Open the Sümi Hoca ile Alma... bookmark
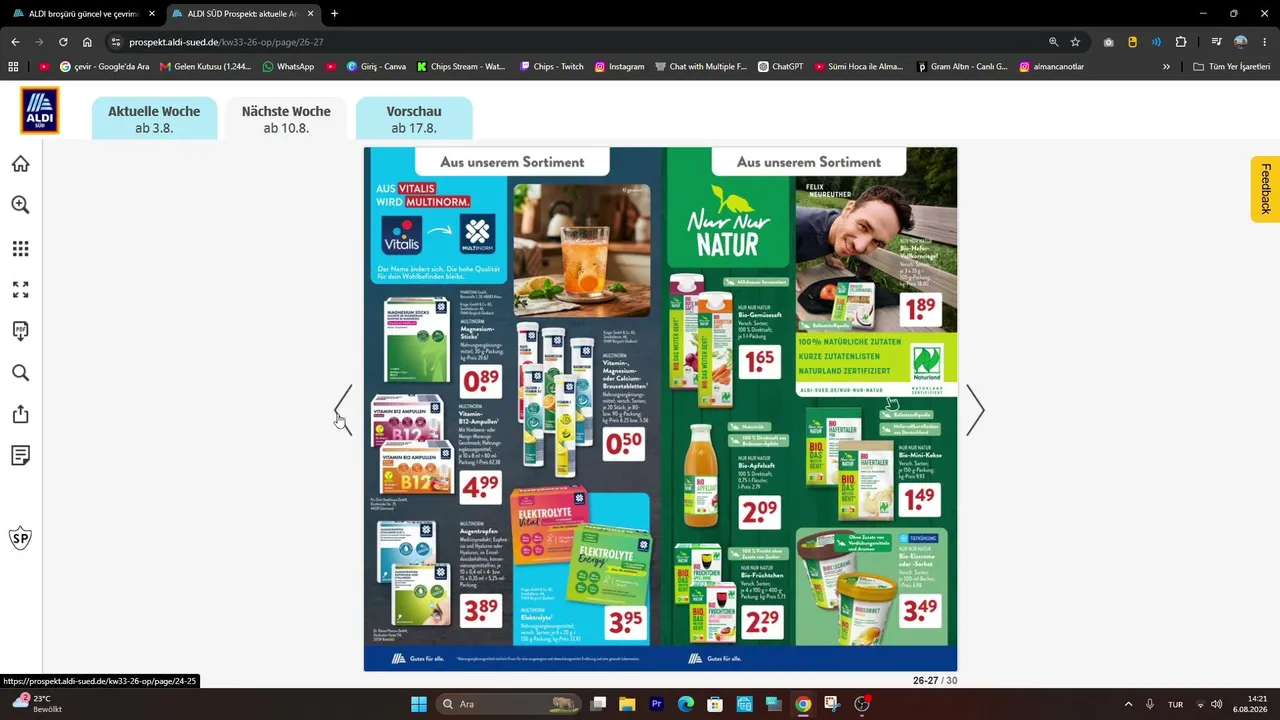This screenshot has height=720, width=1280. (x=858, y=67)
